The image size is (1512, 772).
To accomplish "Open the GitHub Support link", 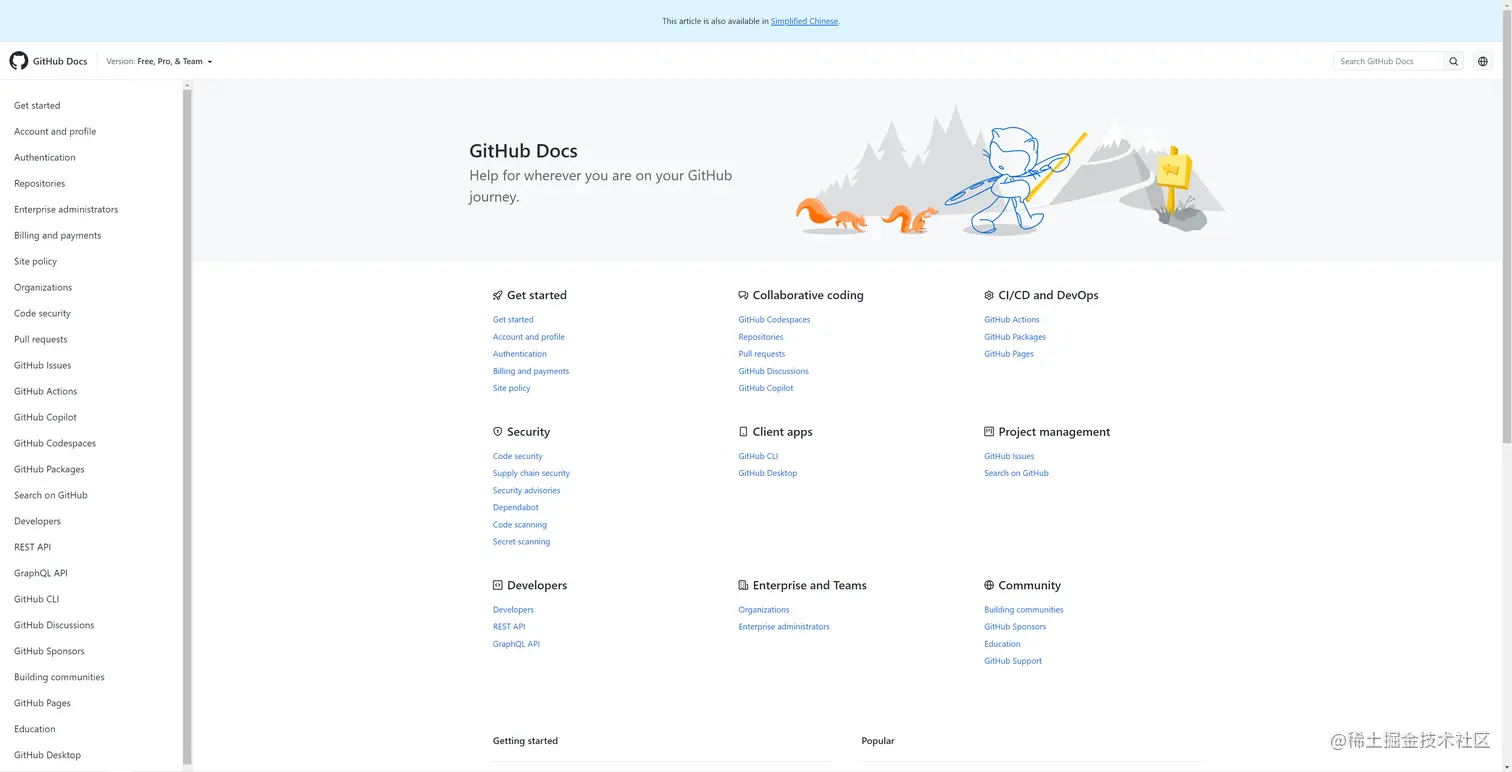I will pyautogui.click(x=1013, y=661).
